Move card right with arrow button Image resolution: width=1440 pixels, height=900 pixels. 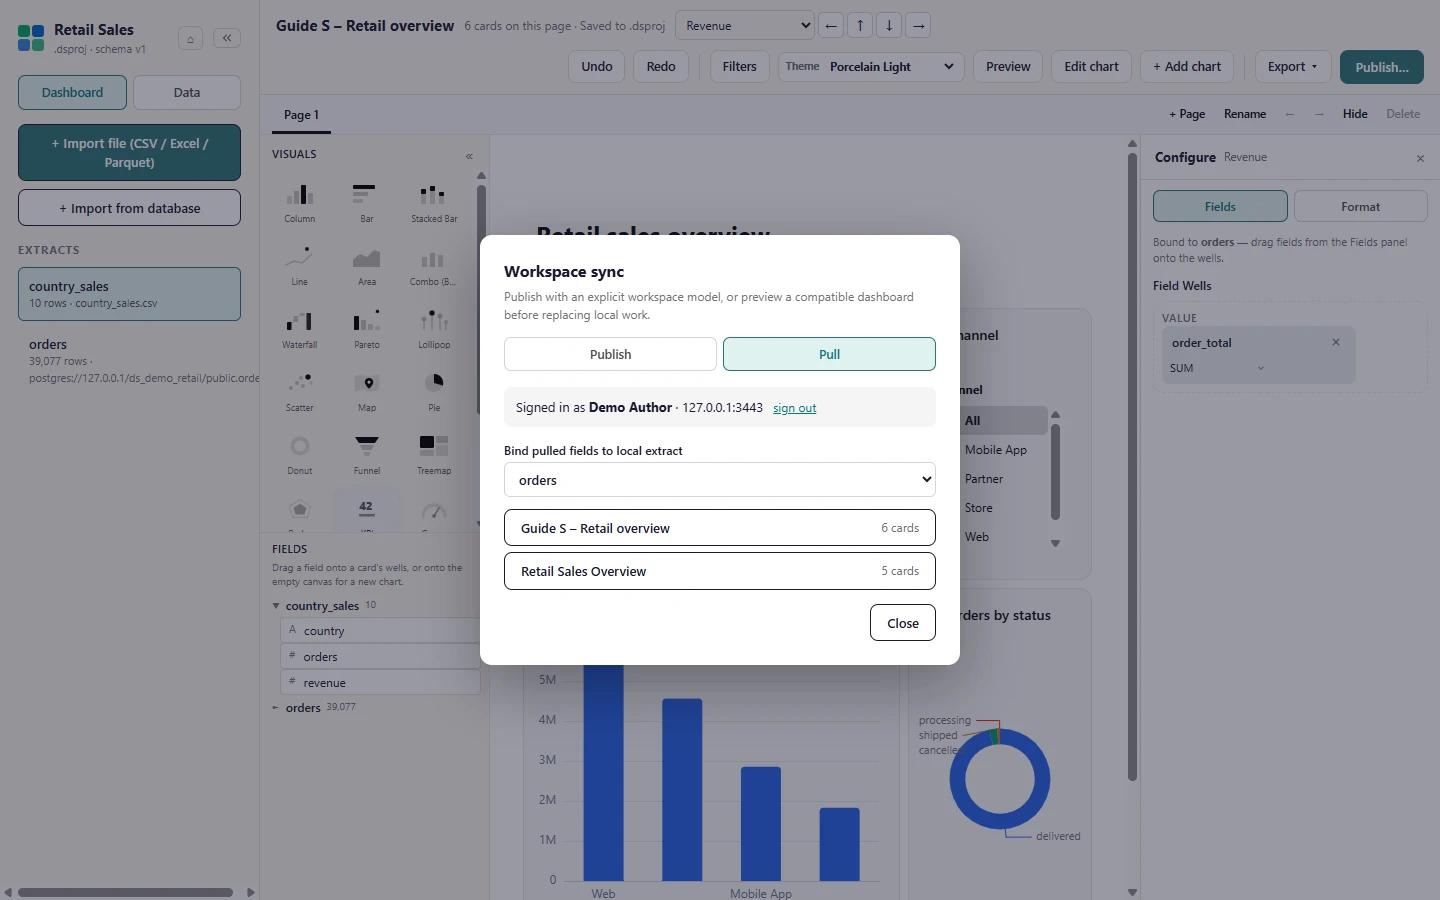pyautogui.click(x=918, y=26)
